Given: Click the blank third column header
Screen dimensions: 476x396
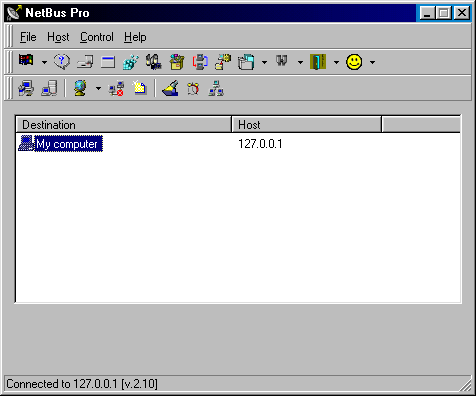Looking at the screenshot, I should click(x=421, y=125).
